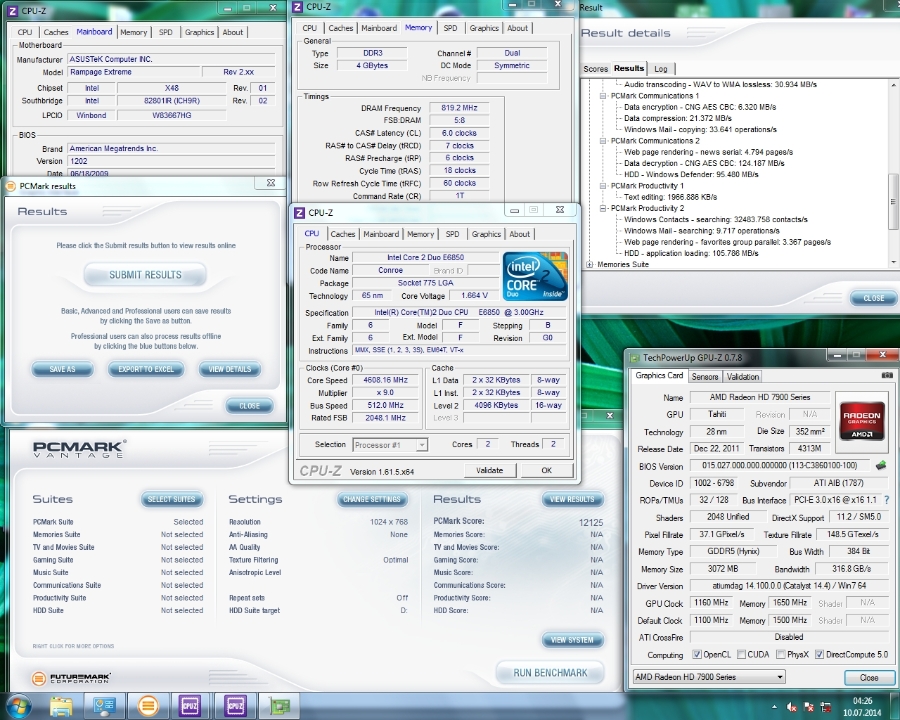Click the EXPORT TO EXCEL button
900x720 pixels.
point(146,369)
